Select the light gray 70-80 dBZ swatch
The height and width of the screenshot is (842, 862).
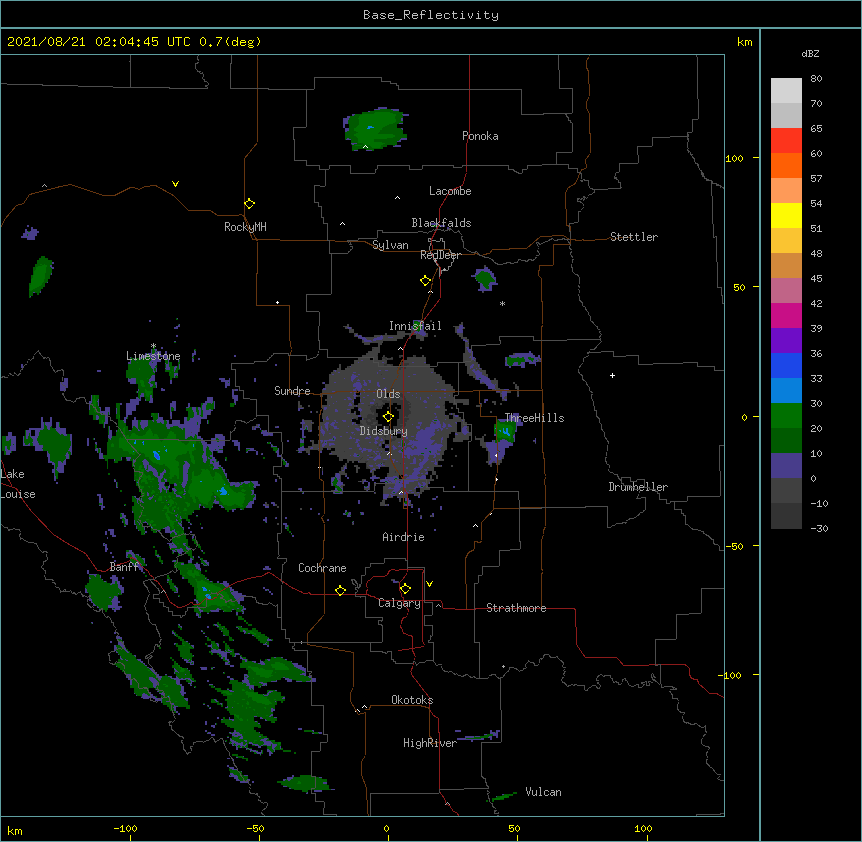[786, 91]
